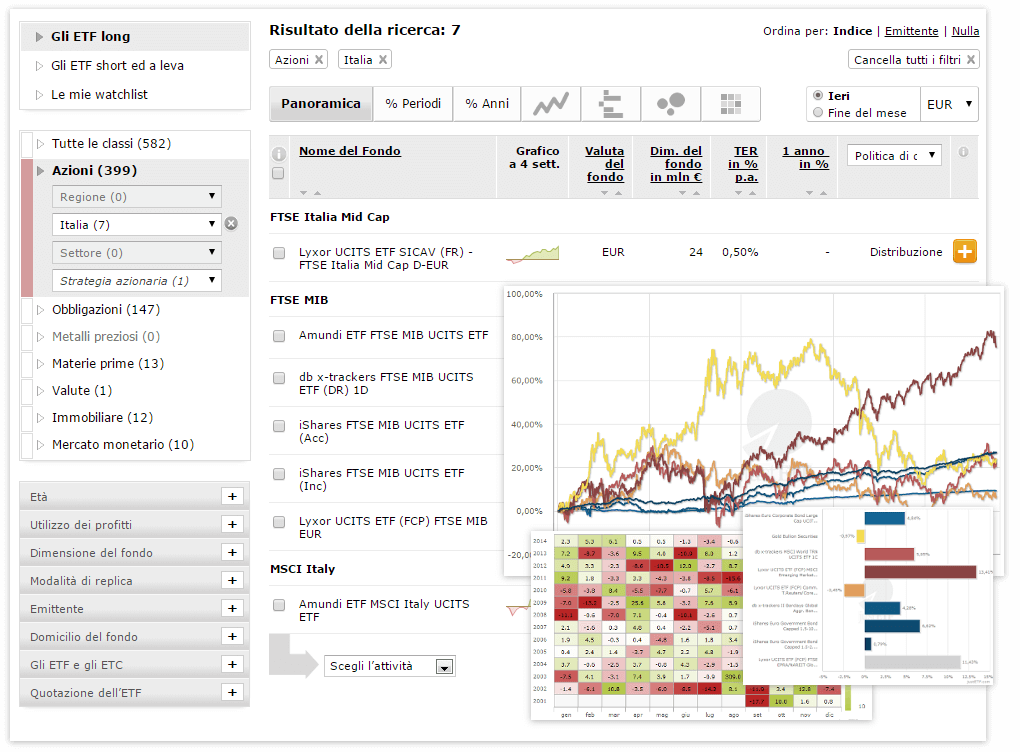Image resolution: width=1020 pixels, height=752 pixels.
Task: Click Cancella tutti i filtri button
Action: coord(913,60)
